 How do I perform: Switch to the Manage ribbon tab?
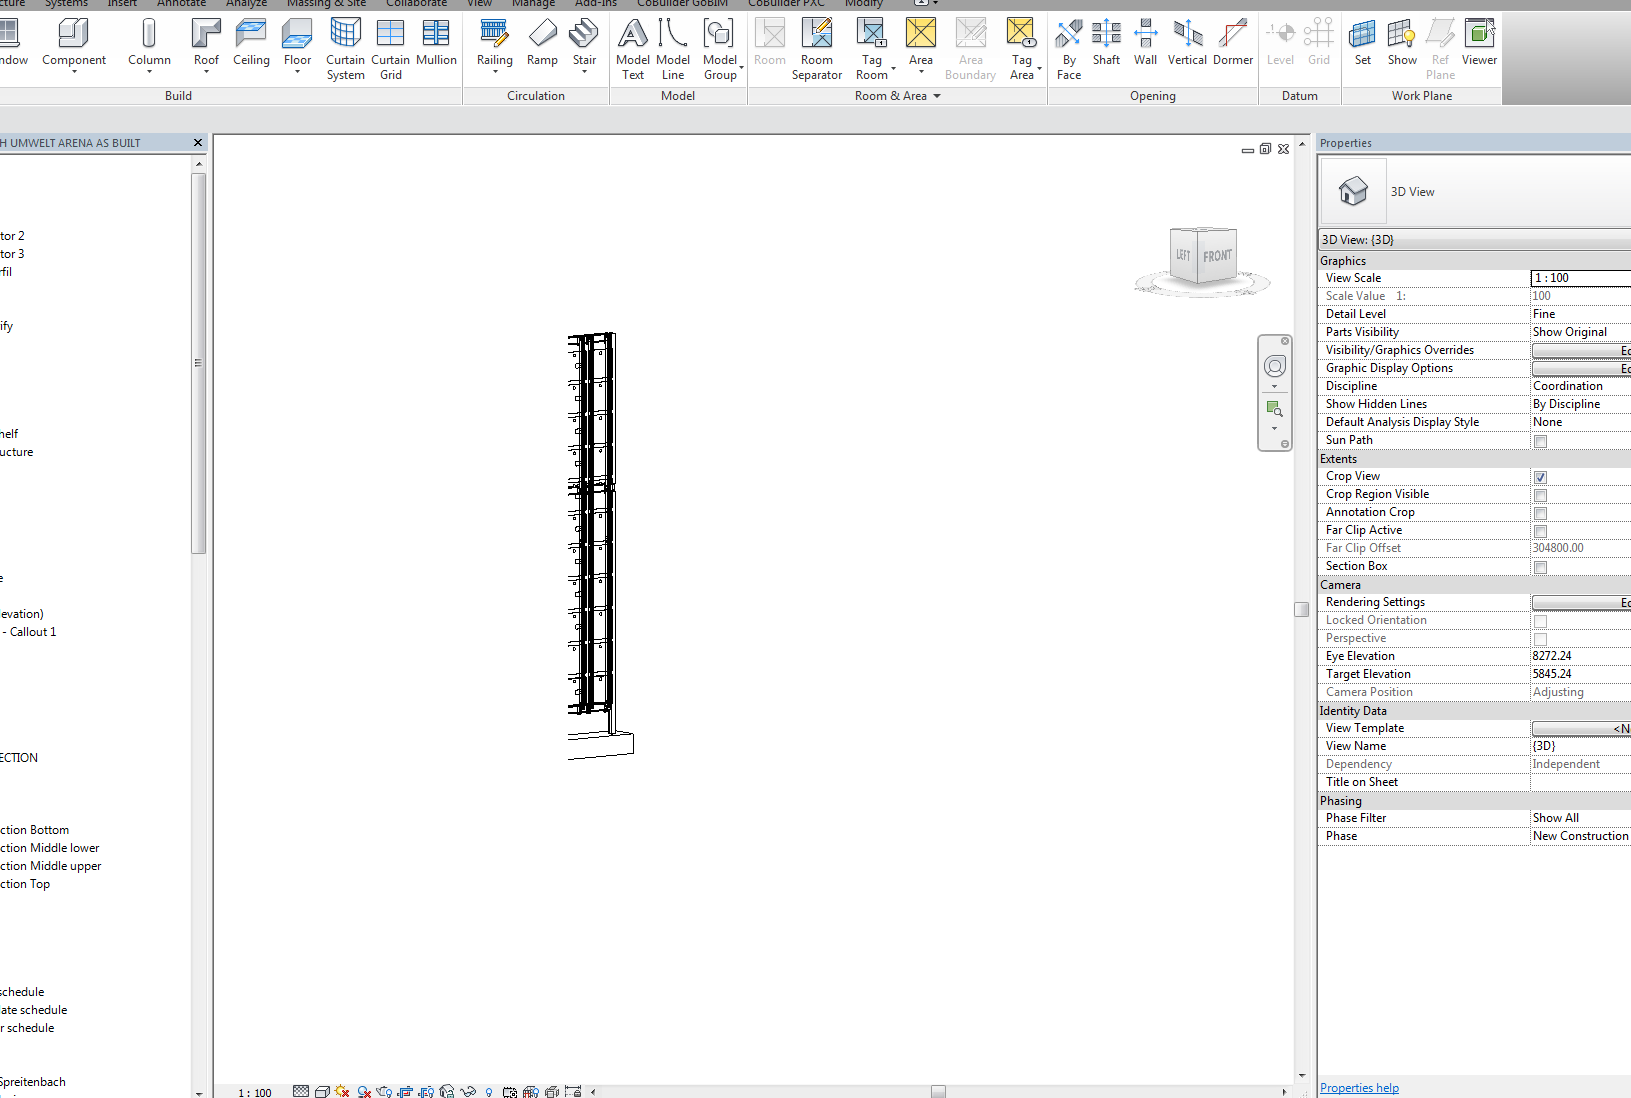(x=533, y=4)
